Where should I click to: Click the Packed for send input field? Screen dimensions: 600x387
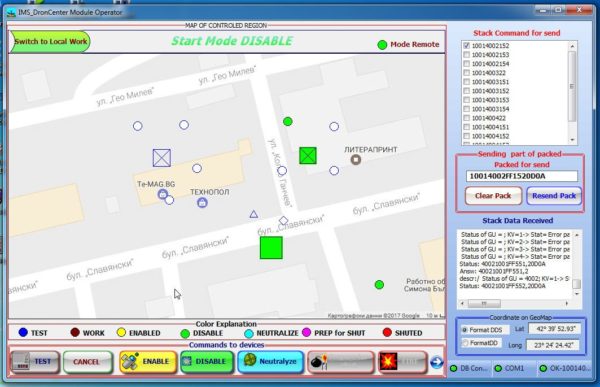point(522,176)
